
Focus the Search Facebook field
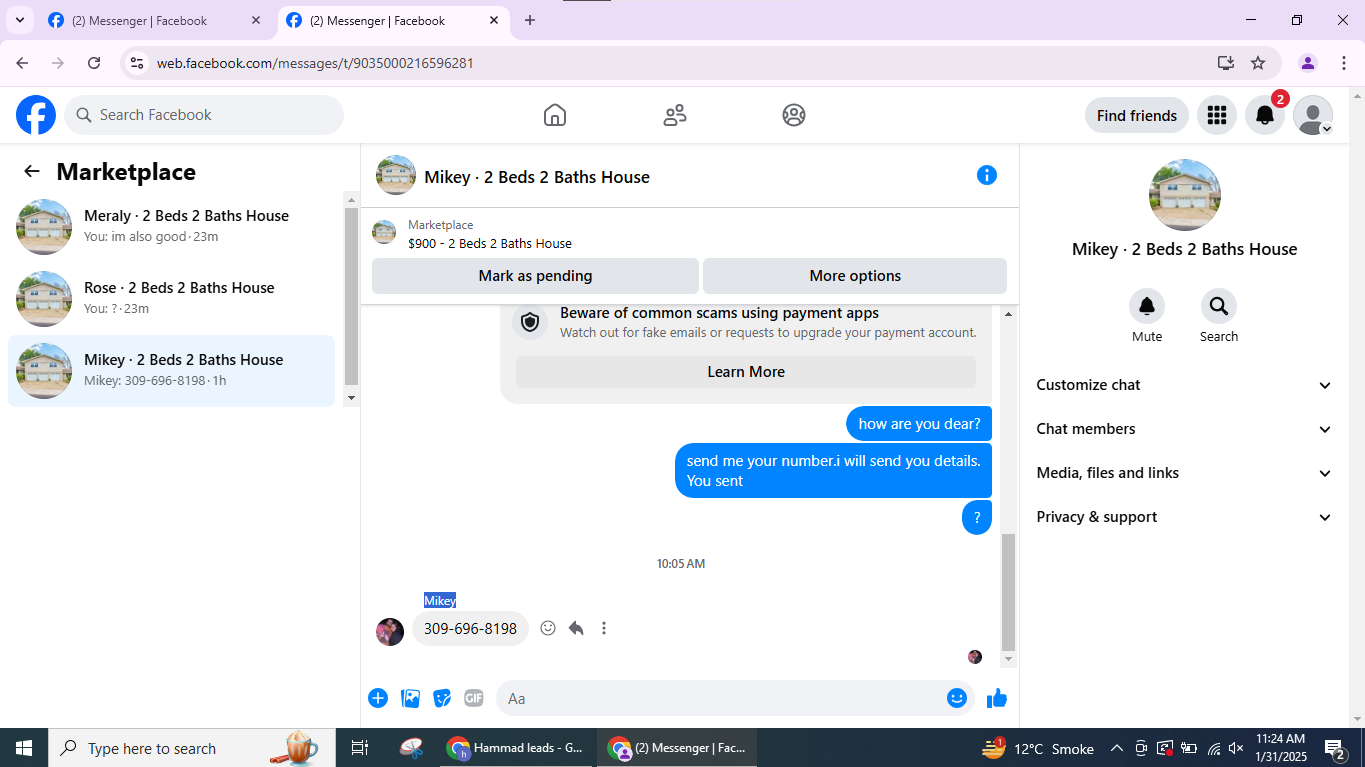click(x=204, y=115)
